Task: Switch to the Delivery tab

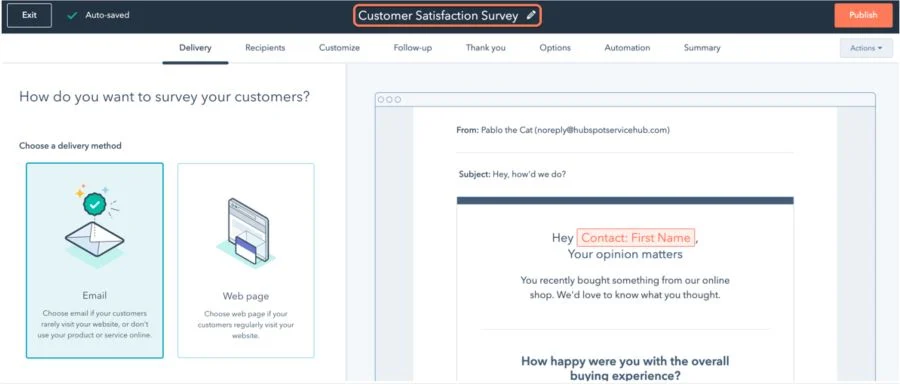Action: click(x=195, y=48)
